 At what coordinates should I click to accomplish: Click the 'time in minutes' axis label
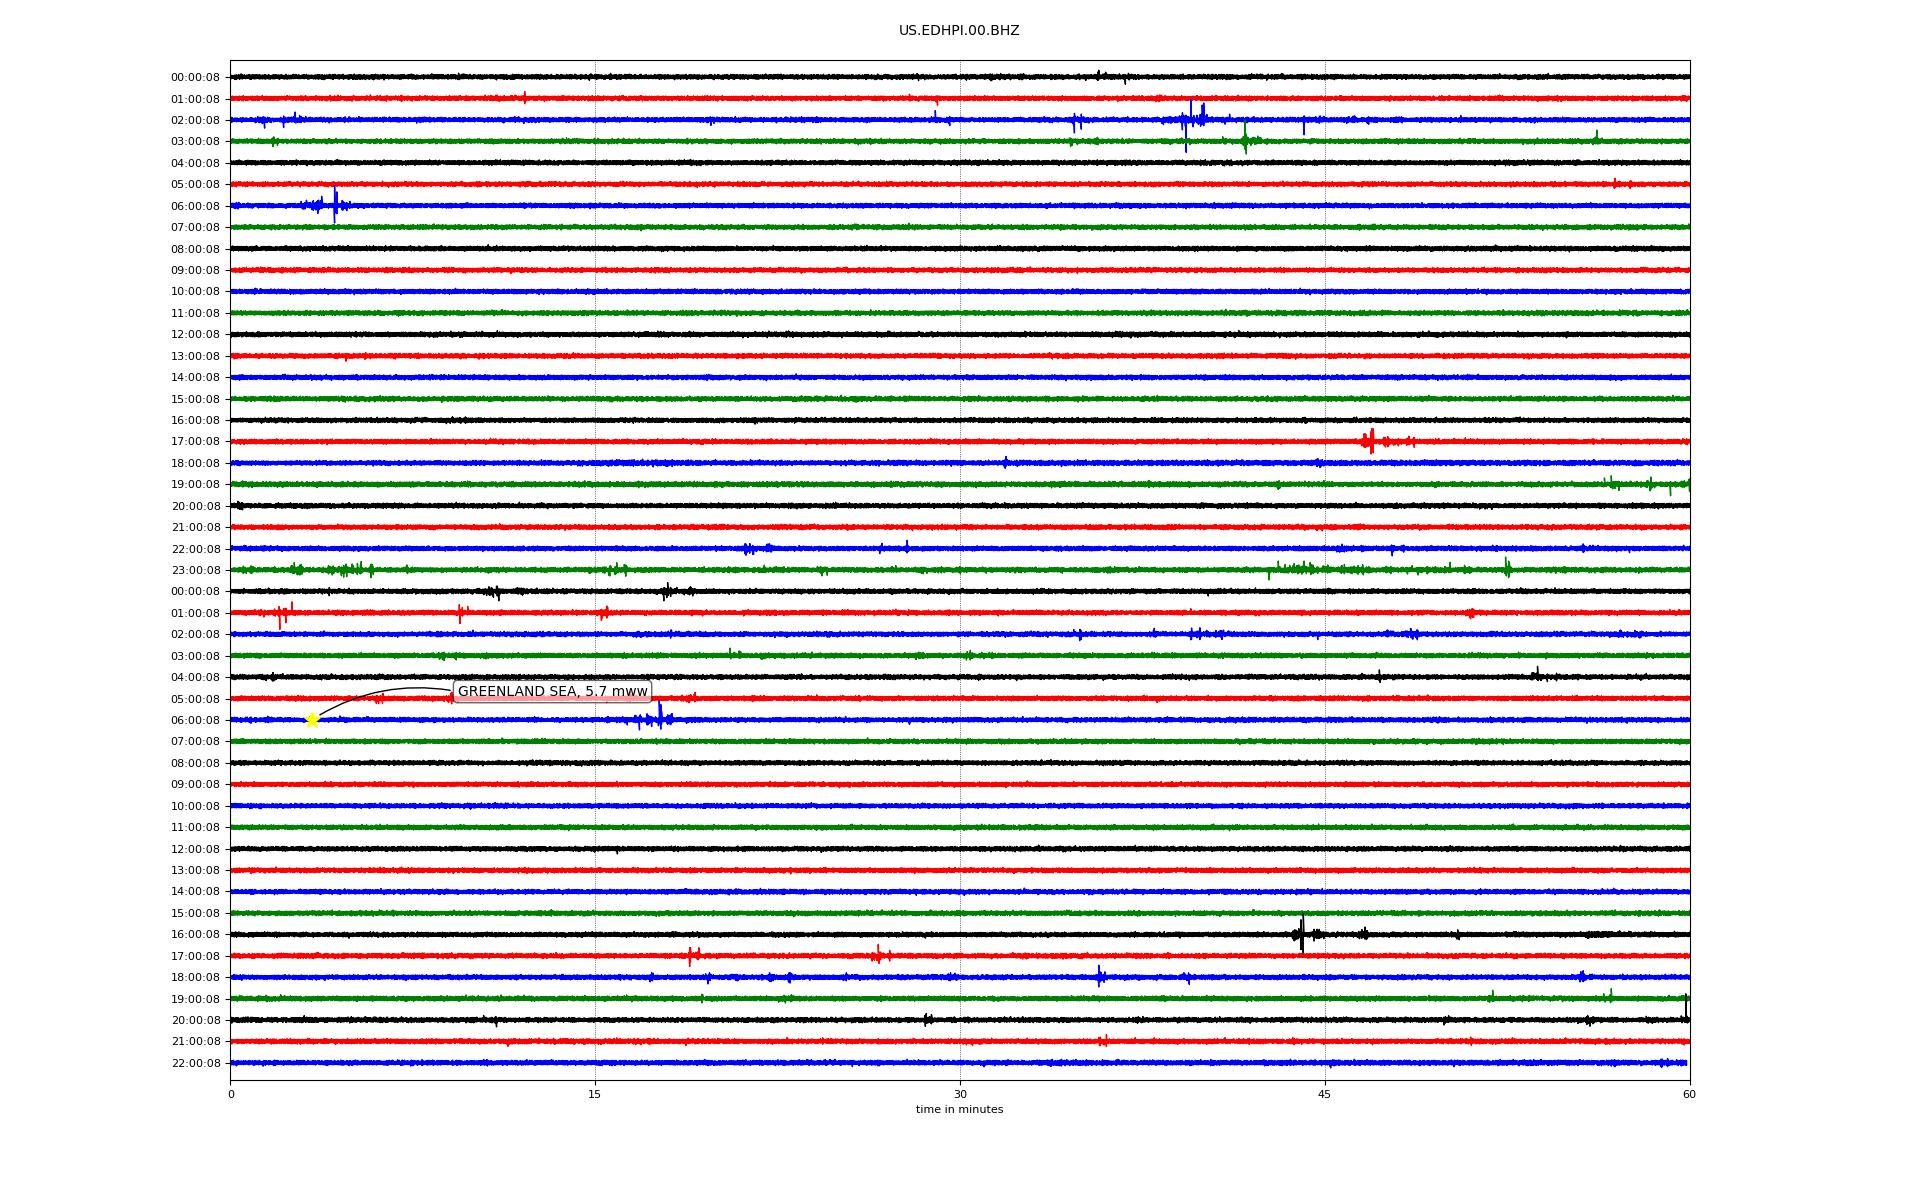(958, 1110)
